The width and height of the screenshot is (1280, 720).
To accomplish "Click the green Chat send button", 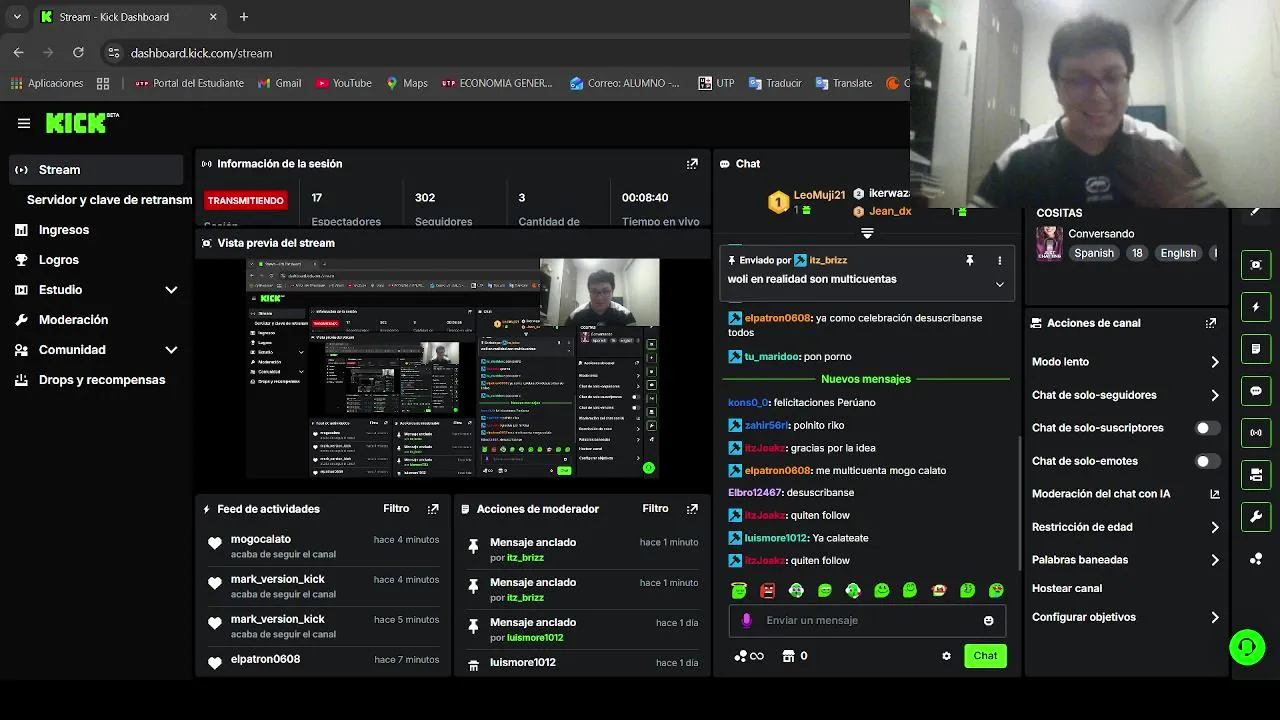I will (x=985, y=656).
